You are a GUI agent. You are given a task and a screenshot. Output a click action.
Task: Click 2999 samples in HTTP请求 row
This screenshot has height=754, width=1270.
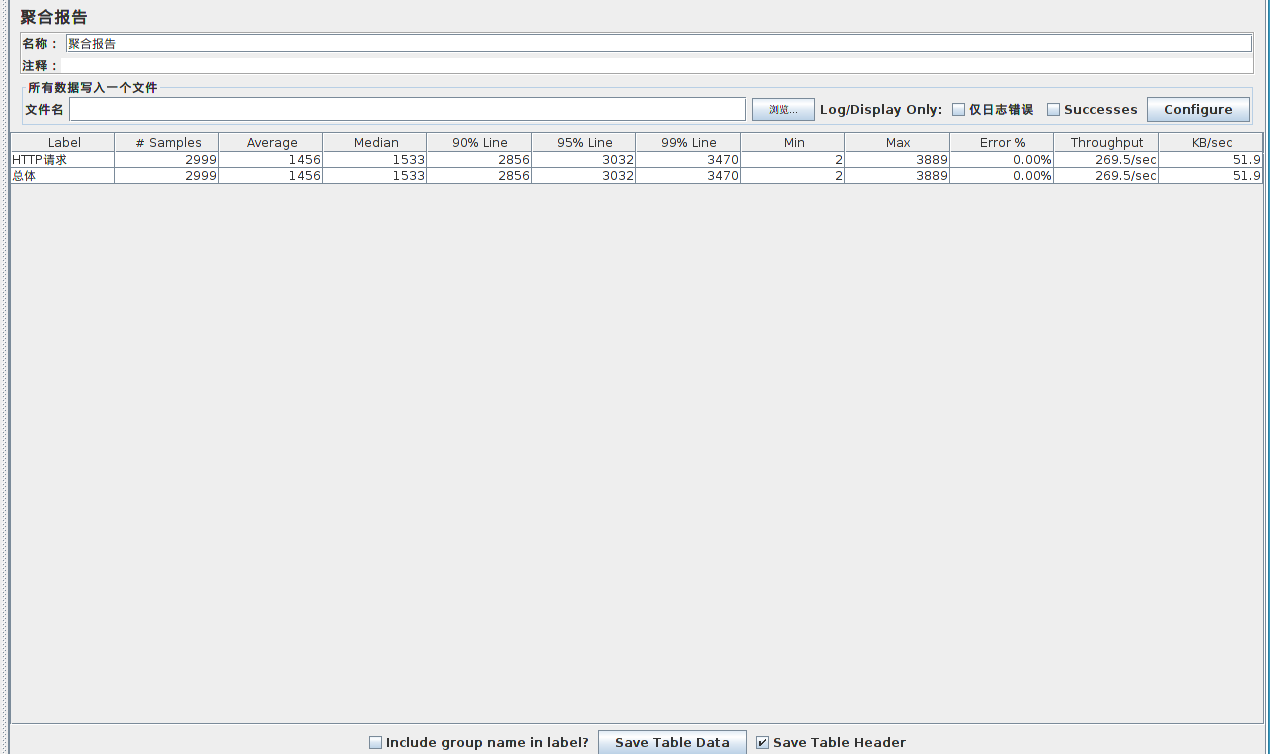coord(167,159)
